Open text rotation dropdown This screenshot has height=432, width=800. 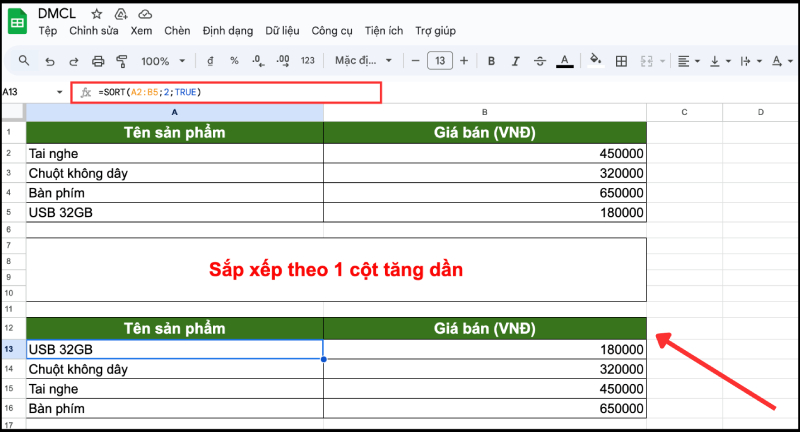coord(782,61)
